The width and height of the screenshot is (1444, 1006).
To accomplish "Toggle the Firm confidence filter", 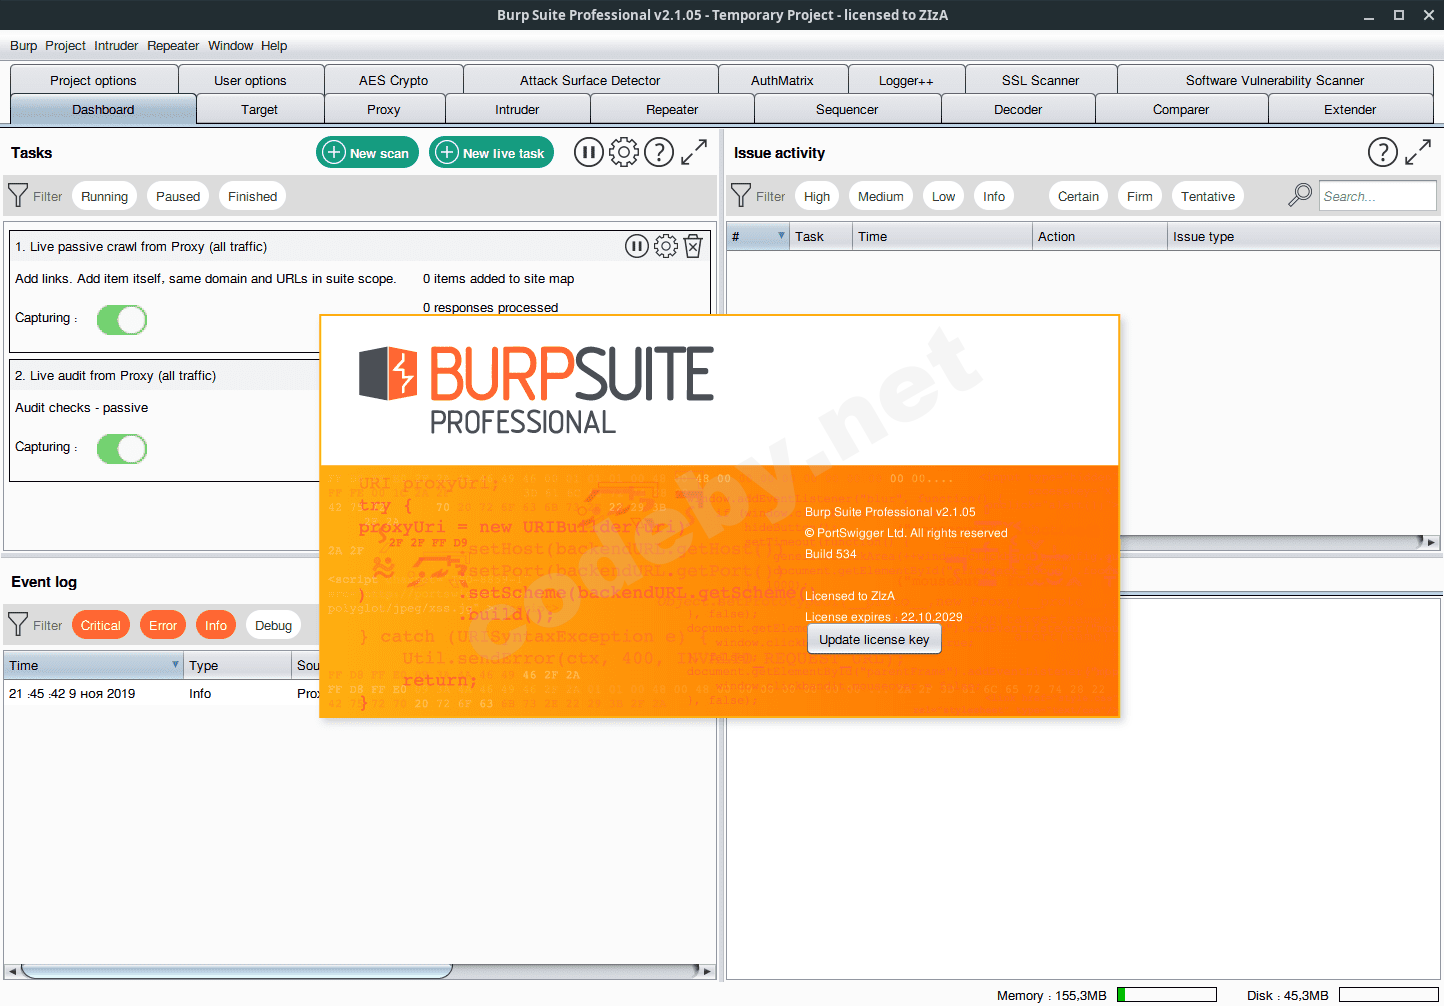I will [1140, 196].
